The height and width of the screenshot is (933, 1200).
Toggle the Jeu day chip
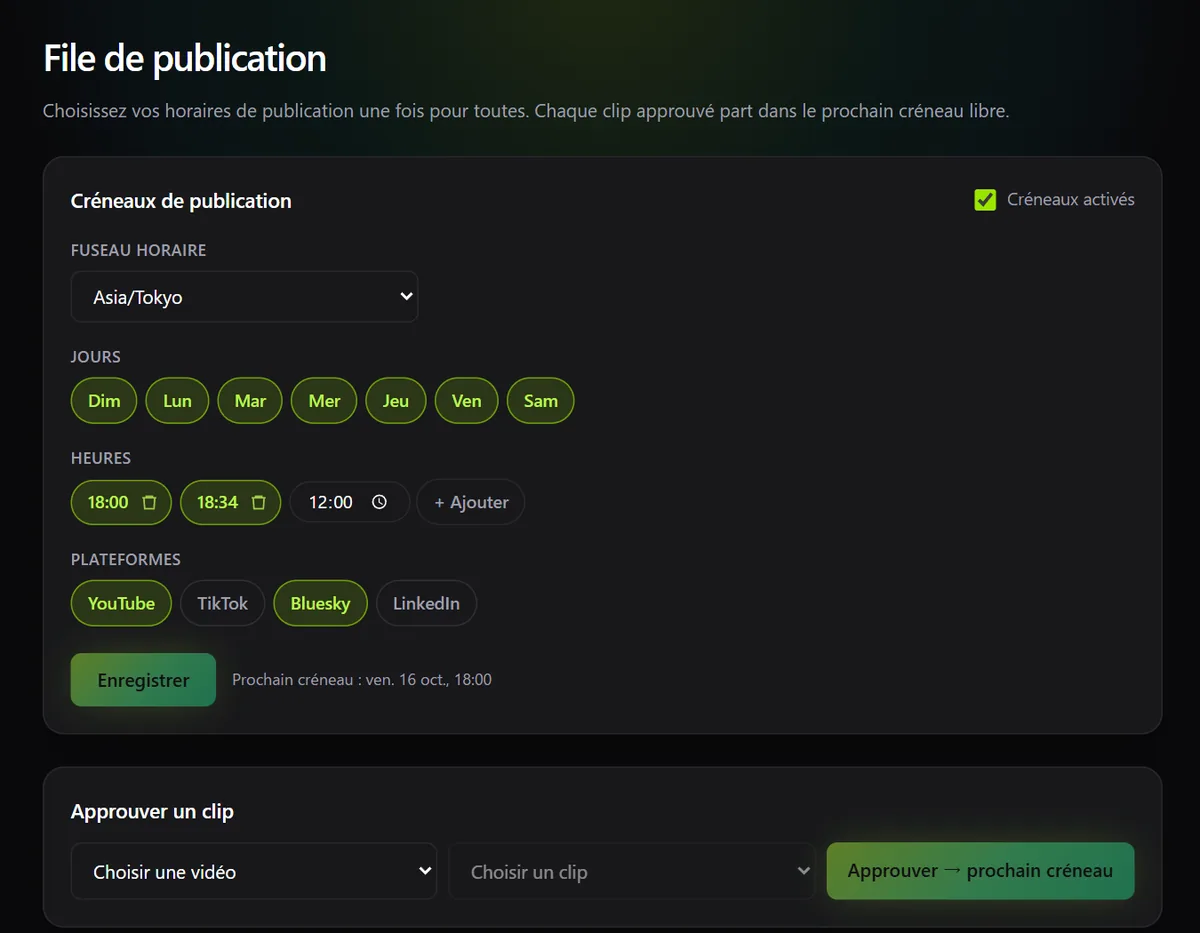pyautogui.click(x=396, y=401)
